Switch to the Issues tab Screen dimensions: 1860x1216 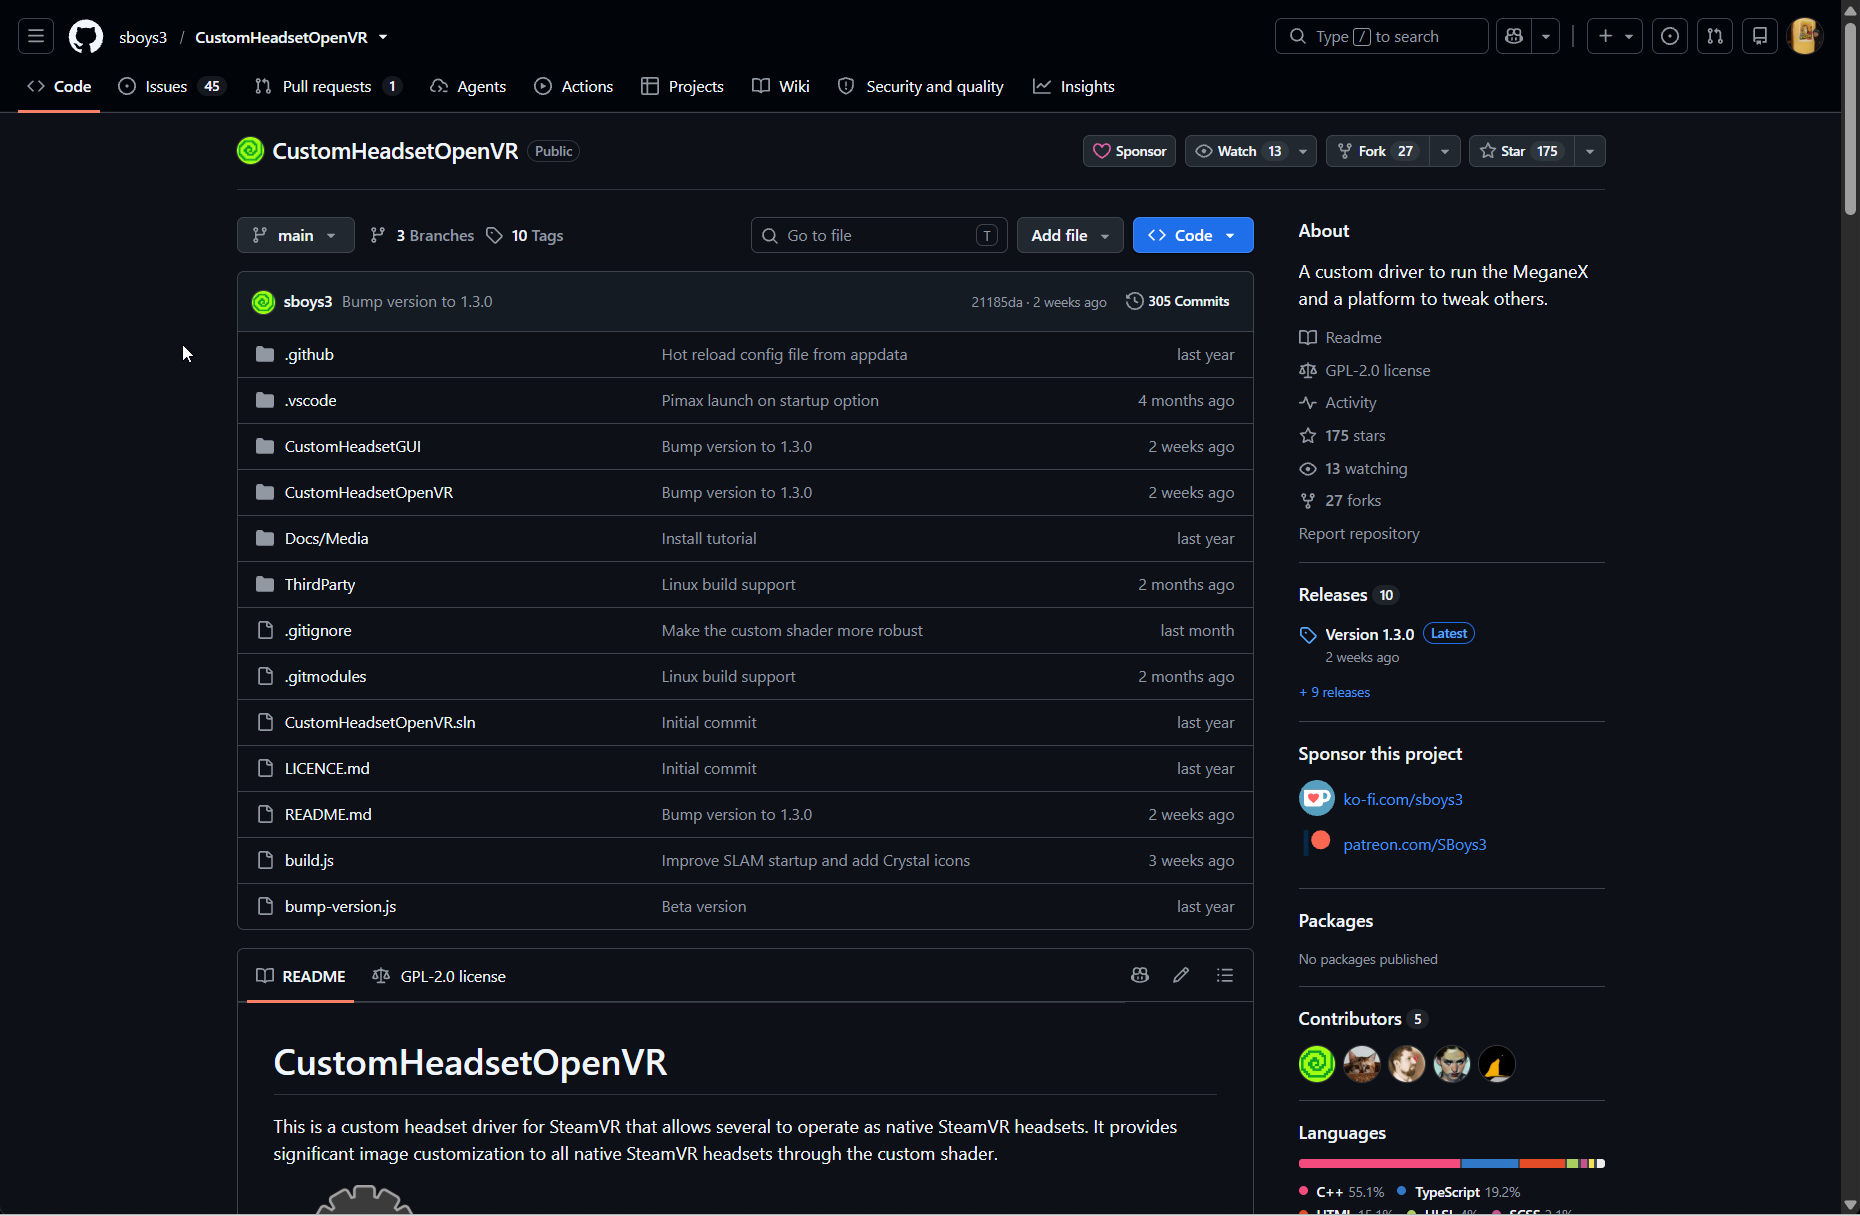coord(172,87)
